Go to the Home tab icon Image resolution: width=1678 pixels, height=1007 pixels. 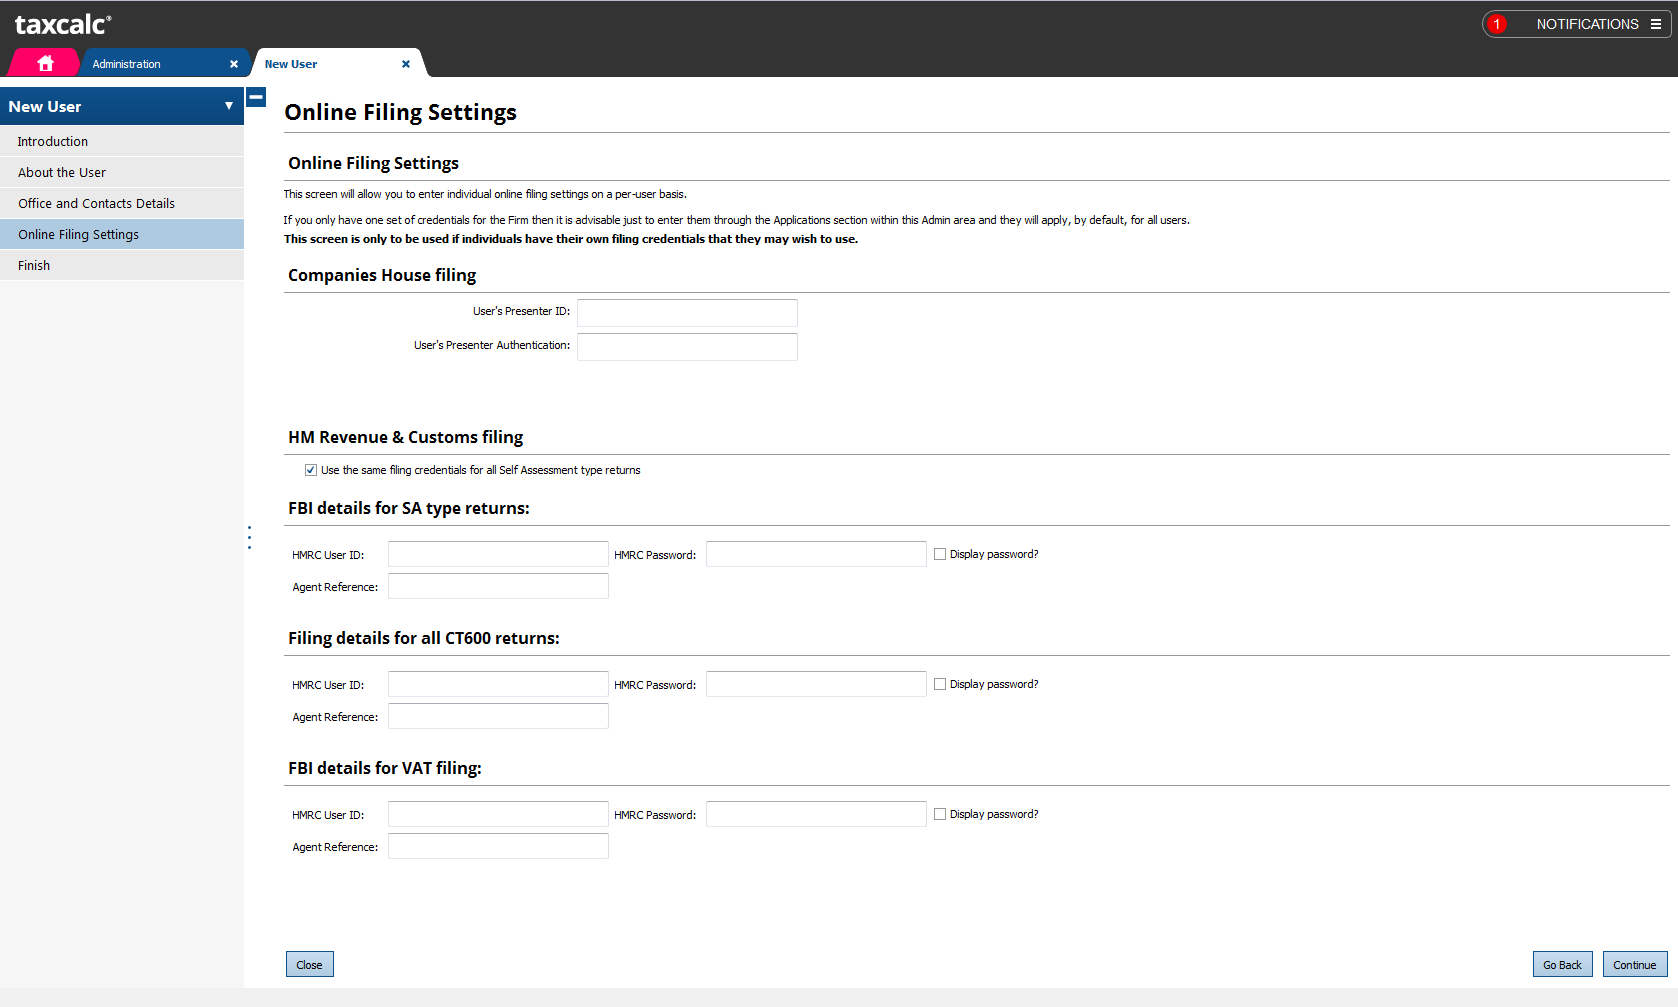pyautogui.click(x=45, y=63)
